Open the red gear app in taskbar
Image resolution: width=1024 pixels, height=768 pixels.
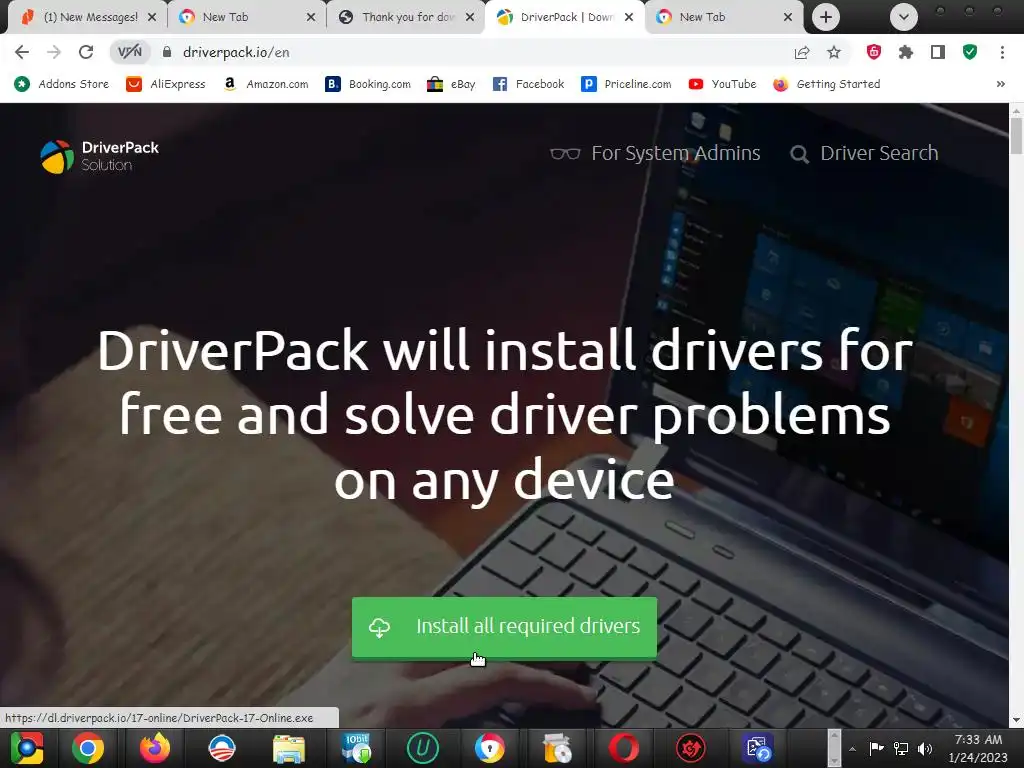[691, 748]
